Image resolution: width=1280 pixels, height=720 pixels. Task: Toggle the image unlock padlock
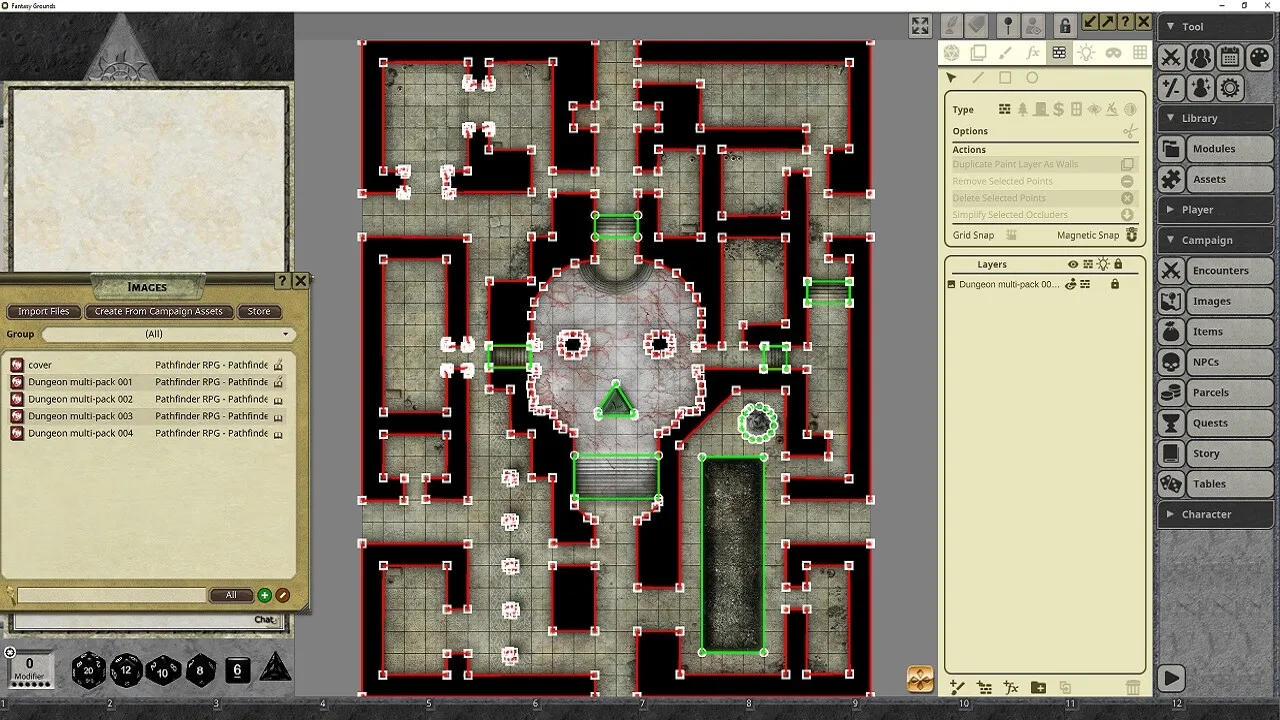[1065, 25]
